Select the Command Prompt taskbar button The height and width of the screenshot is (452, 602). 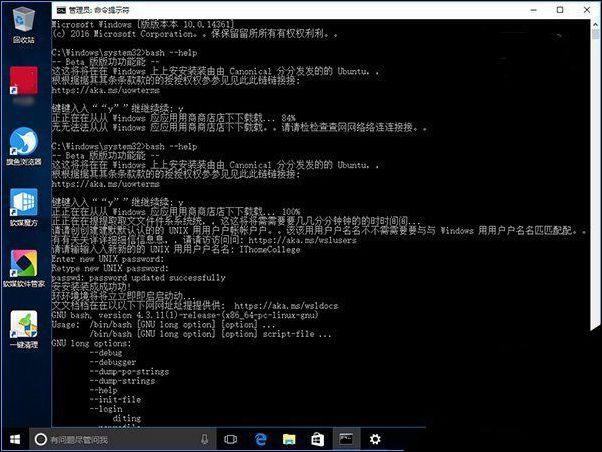tap(346, 439)
